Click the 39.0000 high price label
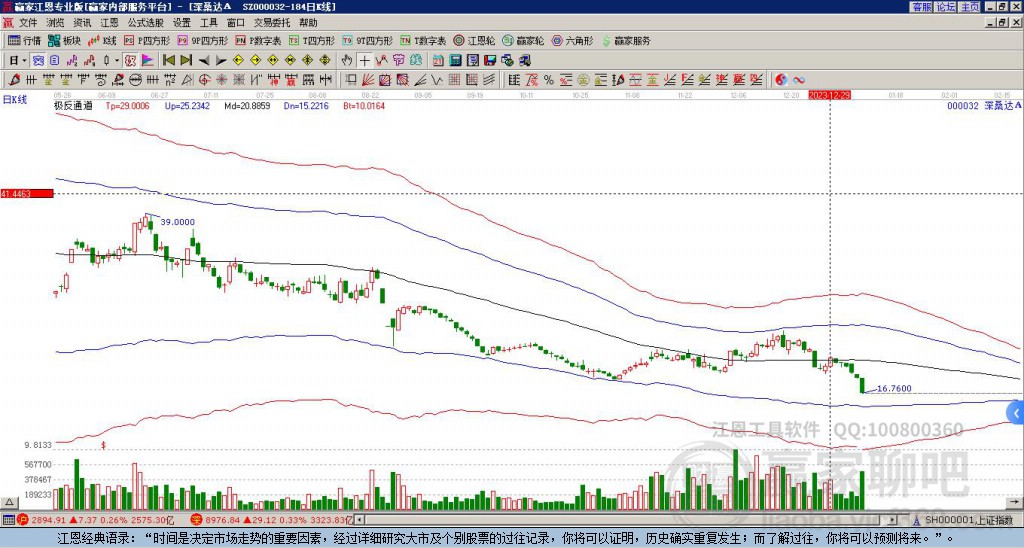Screen dimensions: 1024x548 pyautogui.click(x=178, y=222)
